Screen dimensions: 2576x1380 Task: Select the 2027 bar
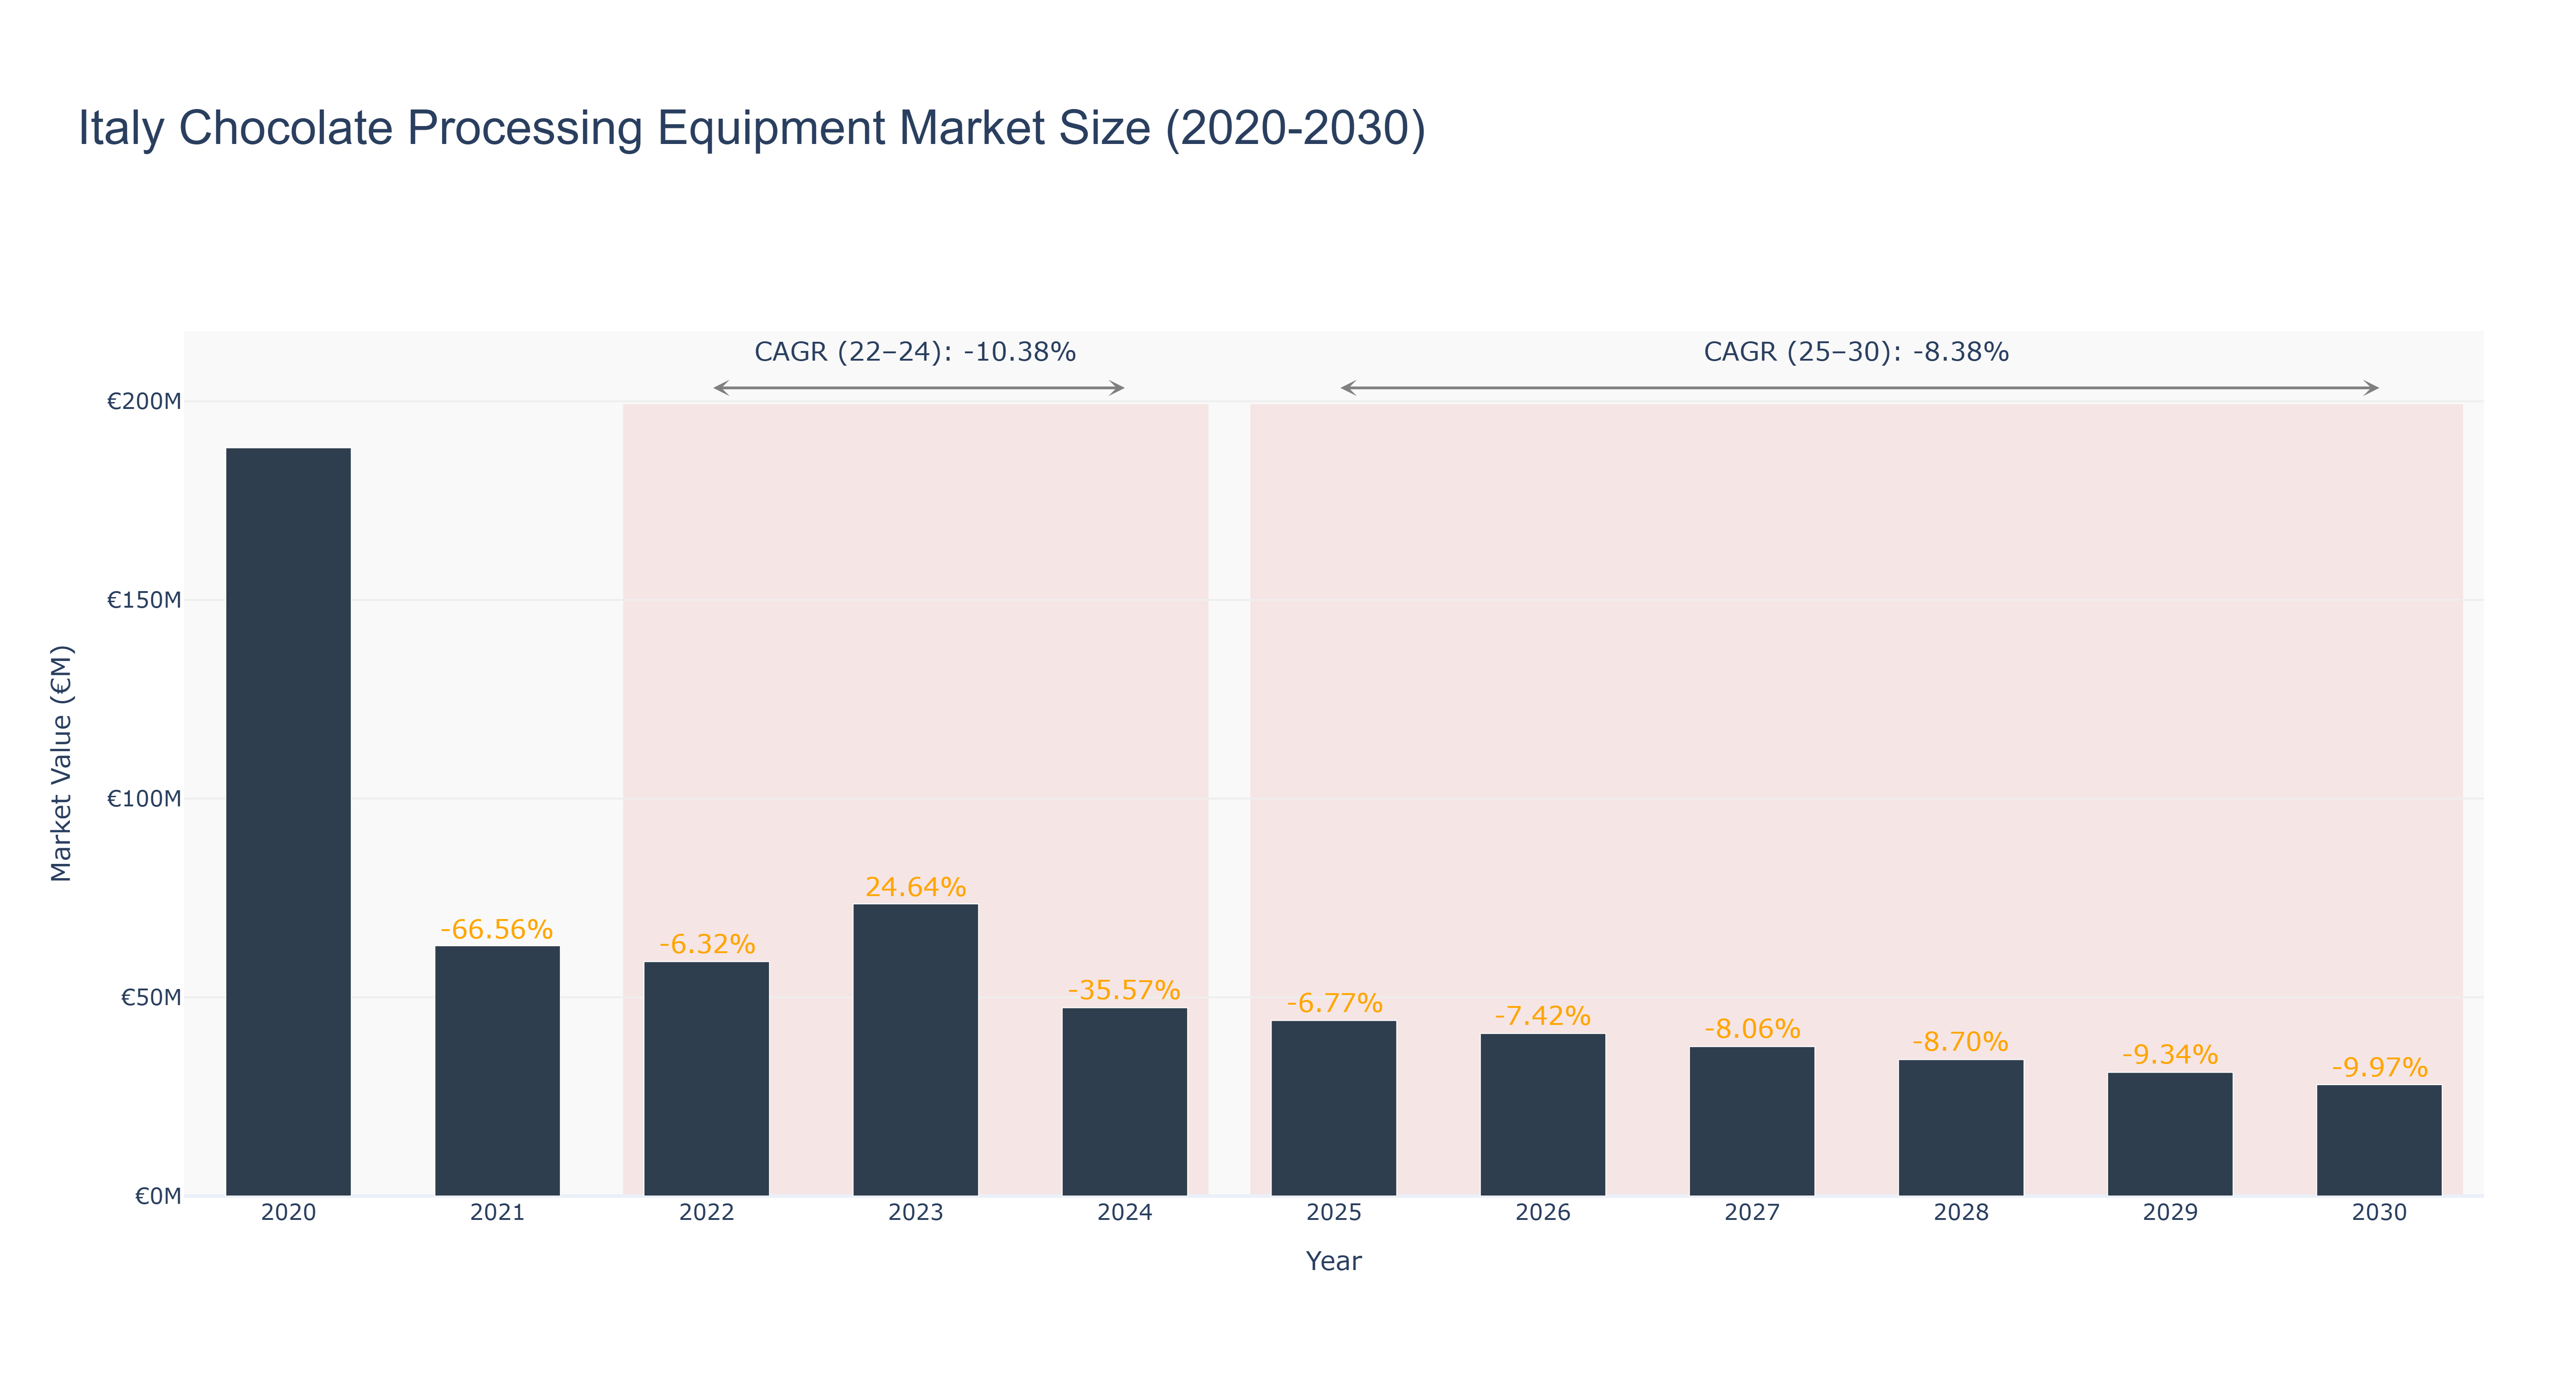pyautogui.click(x=1751, y=1120)
